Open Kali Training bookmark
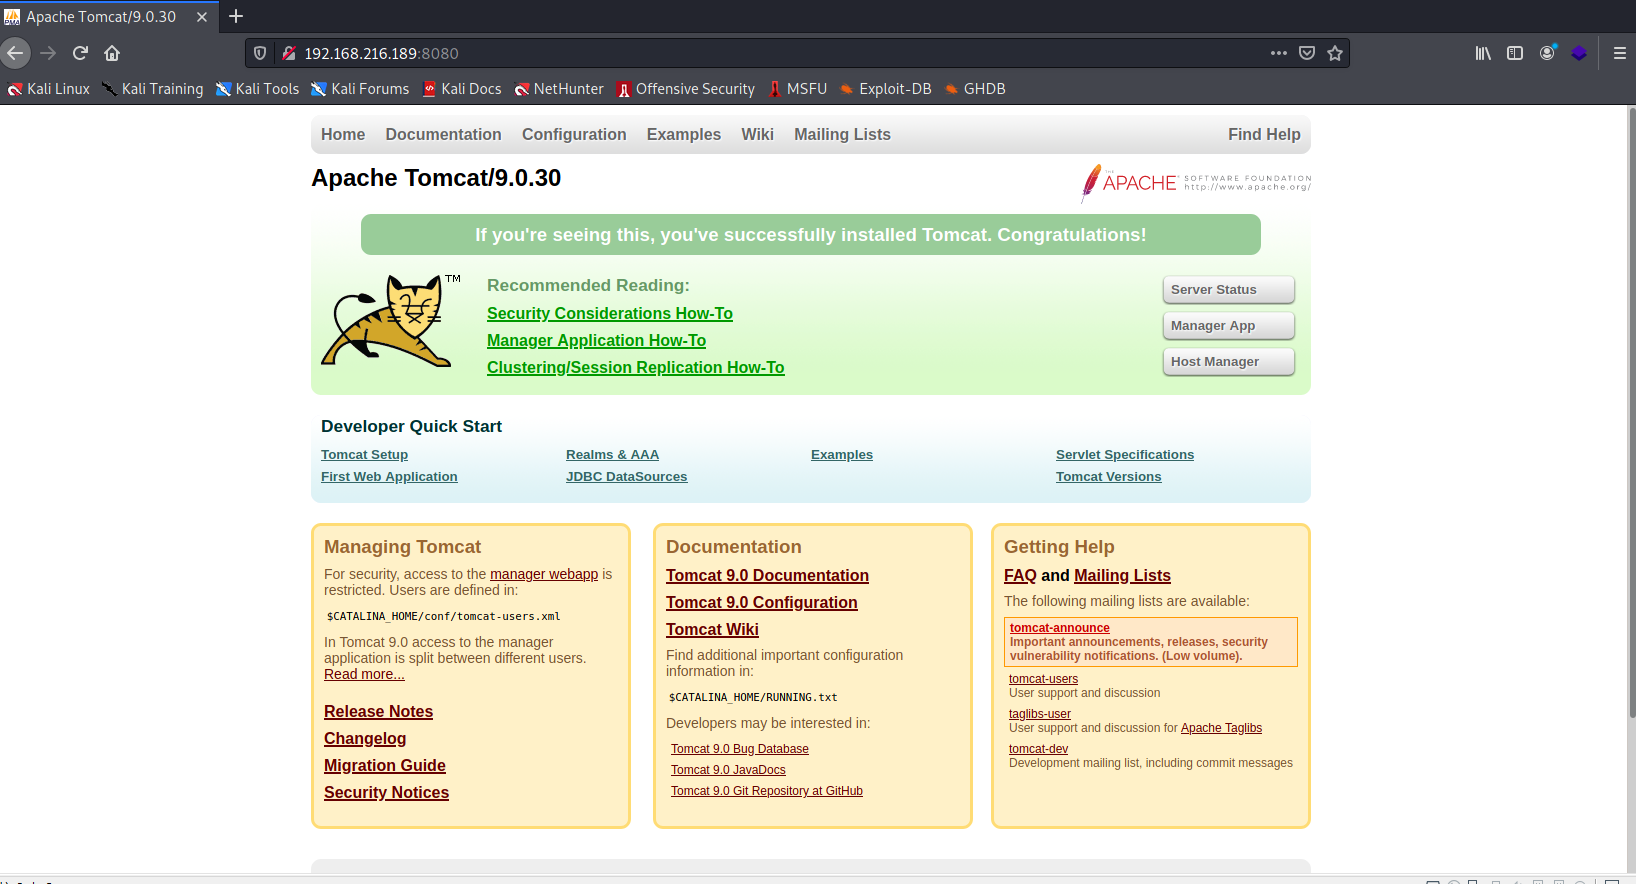This screenshot has width=1636, height=884. click(152, 89)
